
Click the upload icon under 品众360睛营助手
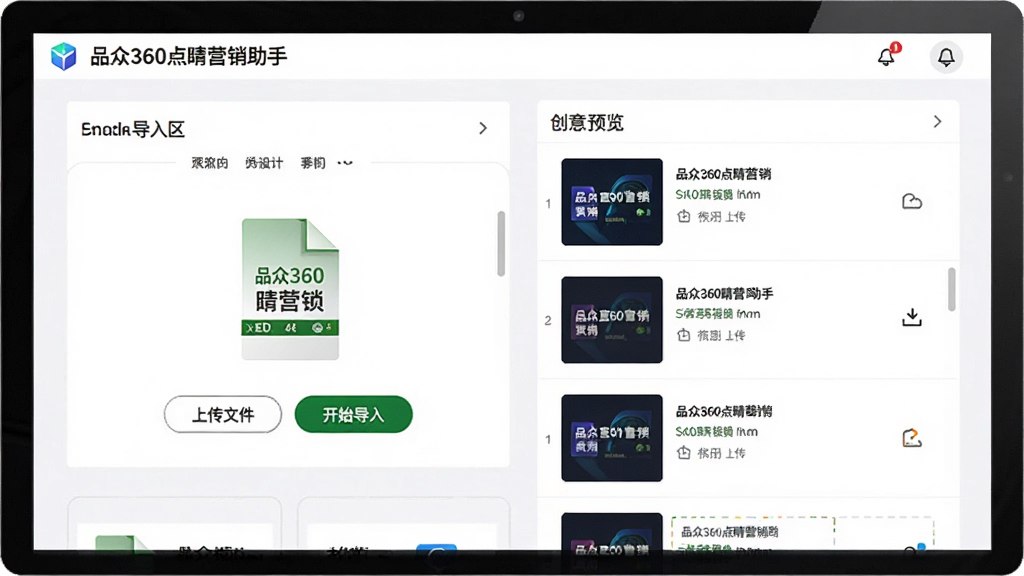(684, 335)
